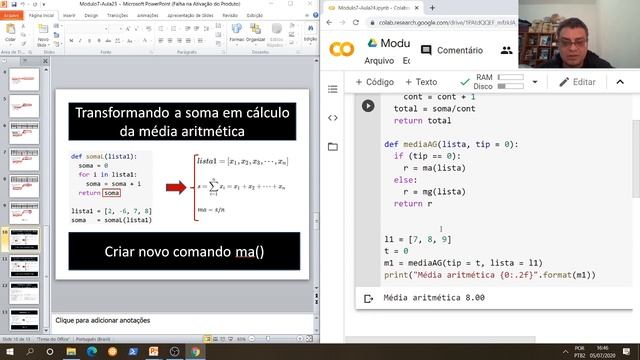Select slide 7 thumbnail in pane
This screenshot has width=640, height=360.
(24, 160)
